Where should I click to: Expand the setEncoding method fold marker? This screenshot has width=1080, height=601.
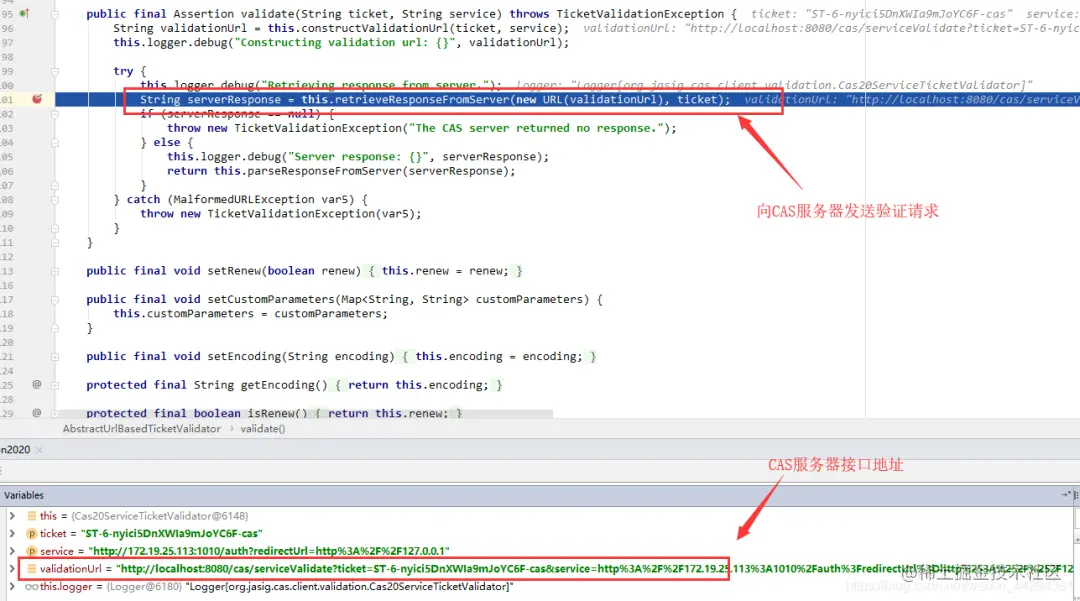(x=55, y=357)
